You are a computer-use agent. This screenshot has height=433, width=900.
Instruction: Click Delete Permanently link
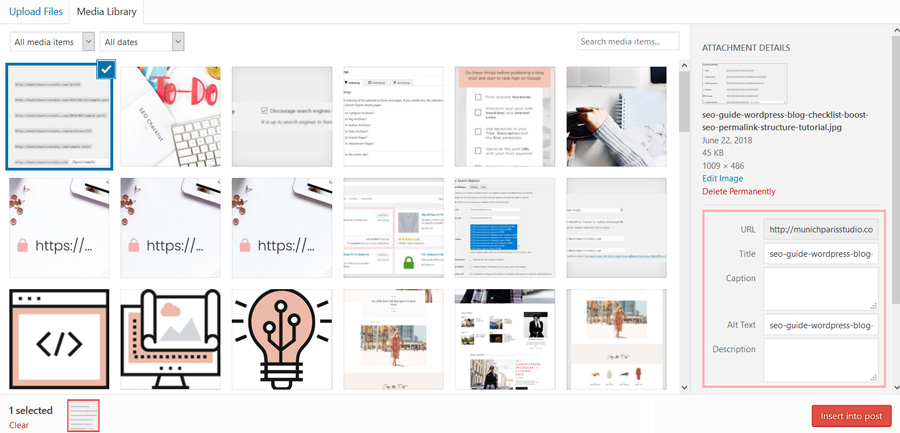739,191
